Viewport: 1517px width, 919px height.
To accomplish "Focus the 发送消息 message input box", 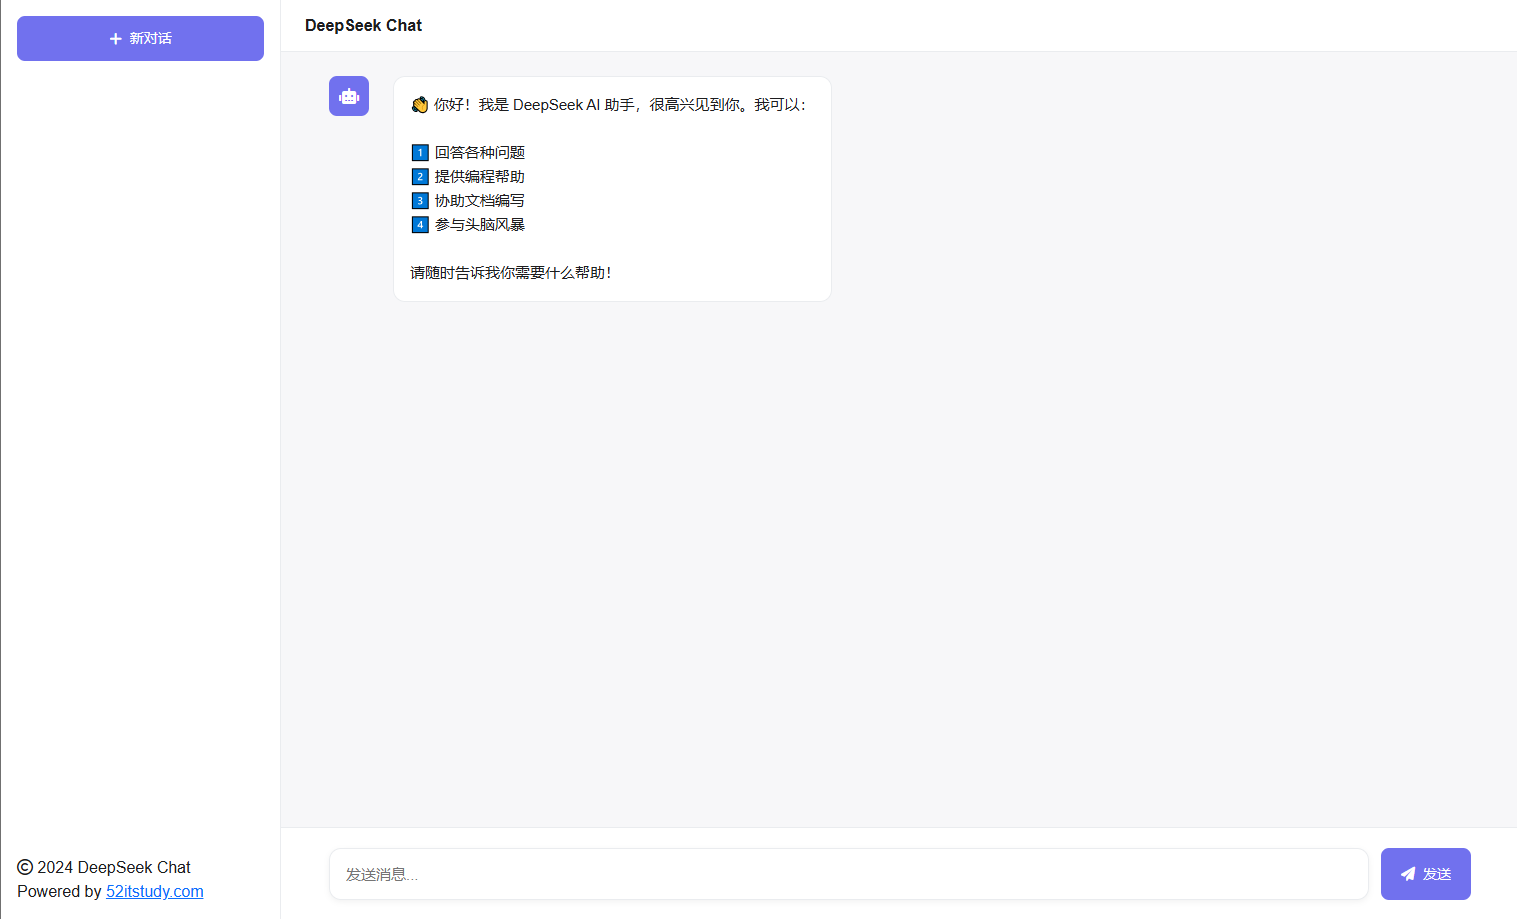I will [x=848, y=874].
